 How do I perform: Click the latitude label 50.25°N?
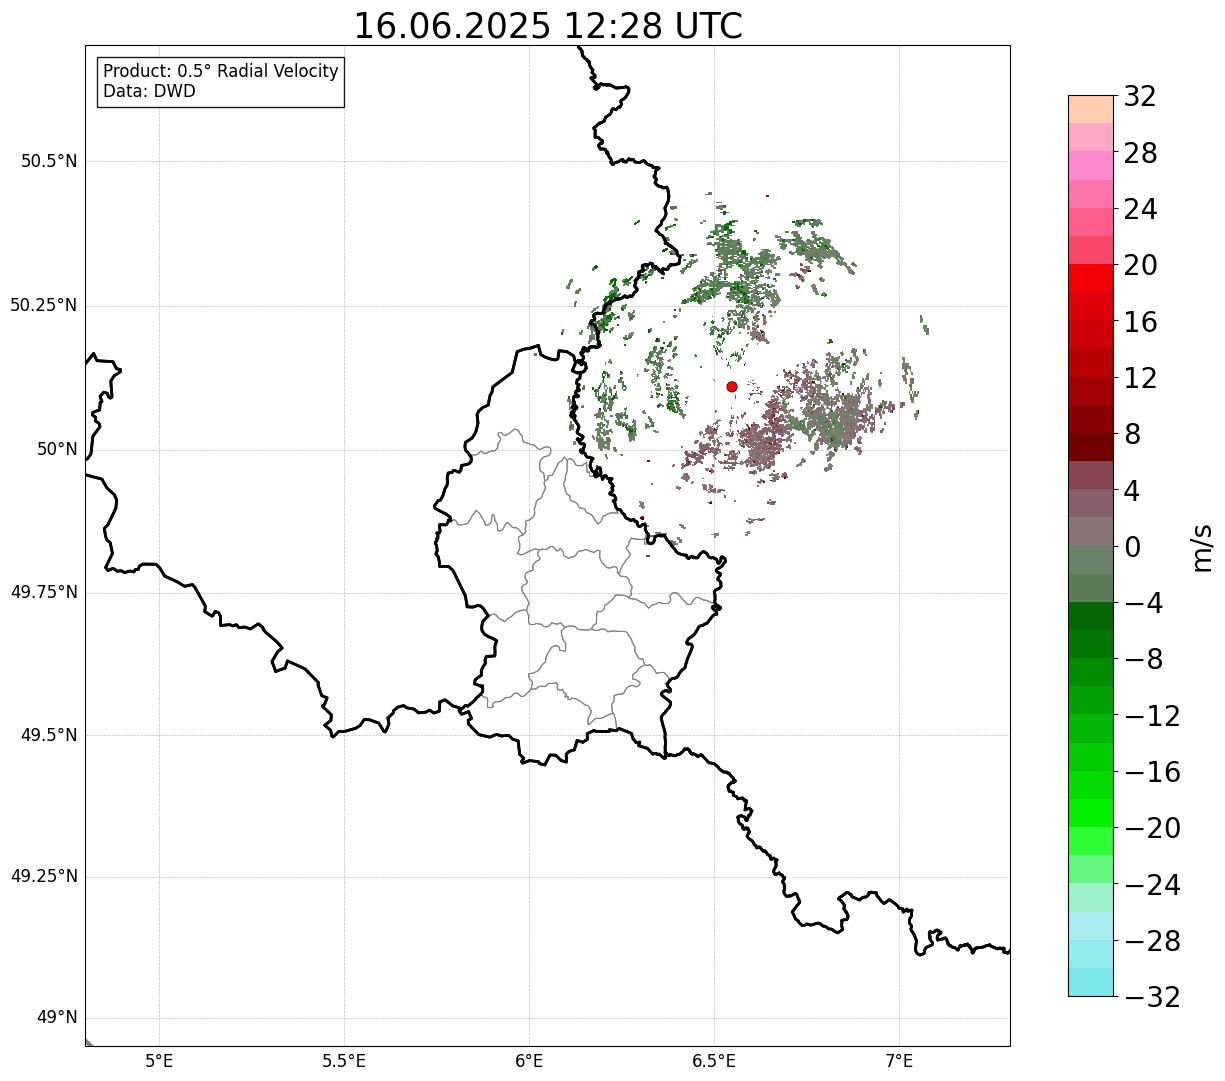(44, 305)
